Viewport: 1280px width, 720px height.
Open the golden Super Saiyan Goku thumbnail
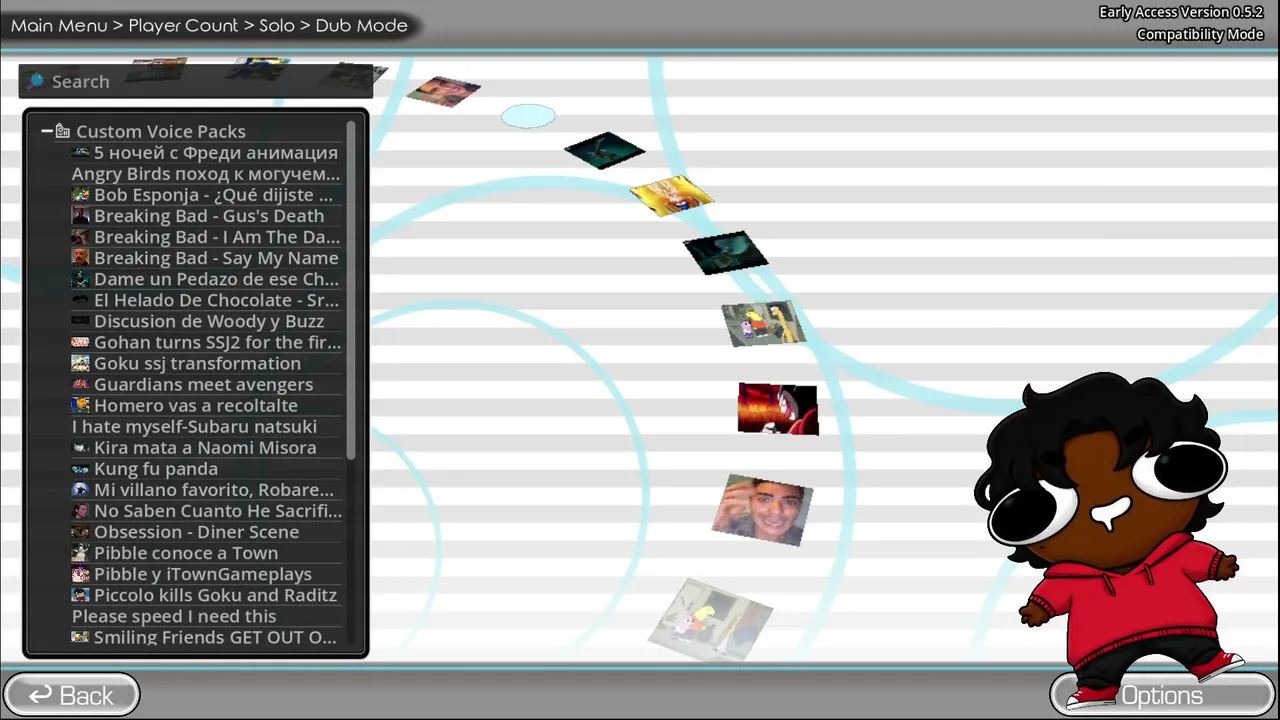coord(671,196)
